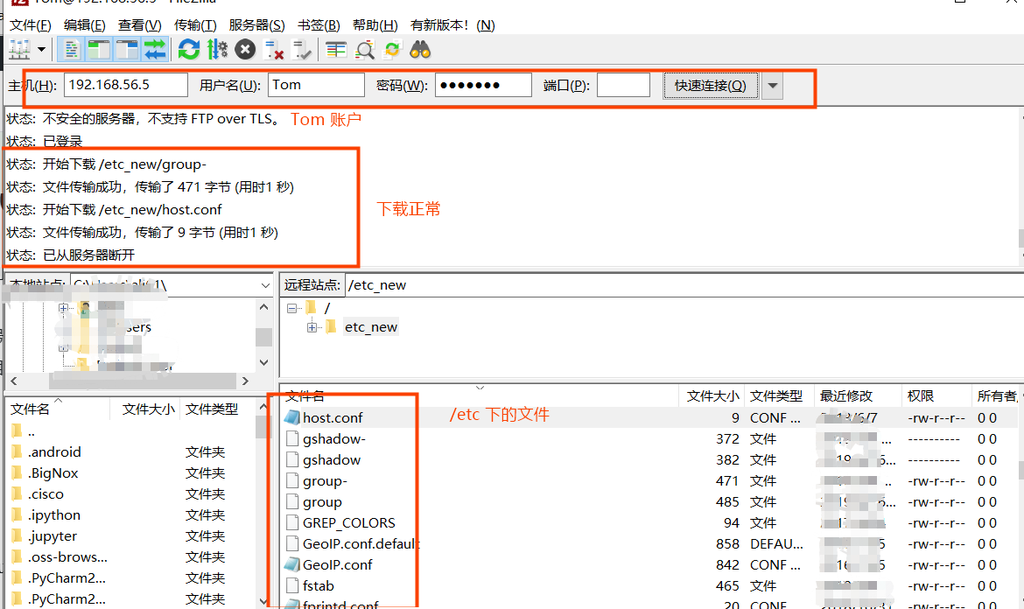
Task: Click the 快速连接(Q) button
Action: (x=710, y=86)
